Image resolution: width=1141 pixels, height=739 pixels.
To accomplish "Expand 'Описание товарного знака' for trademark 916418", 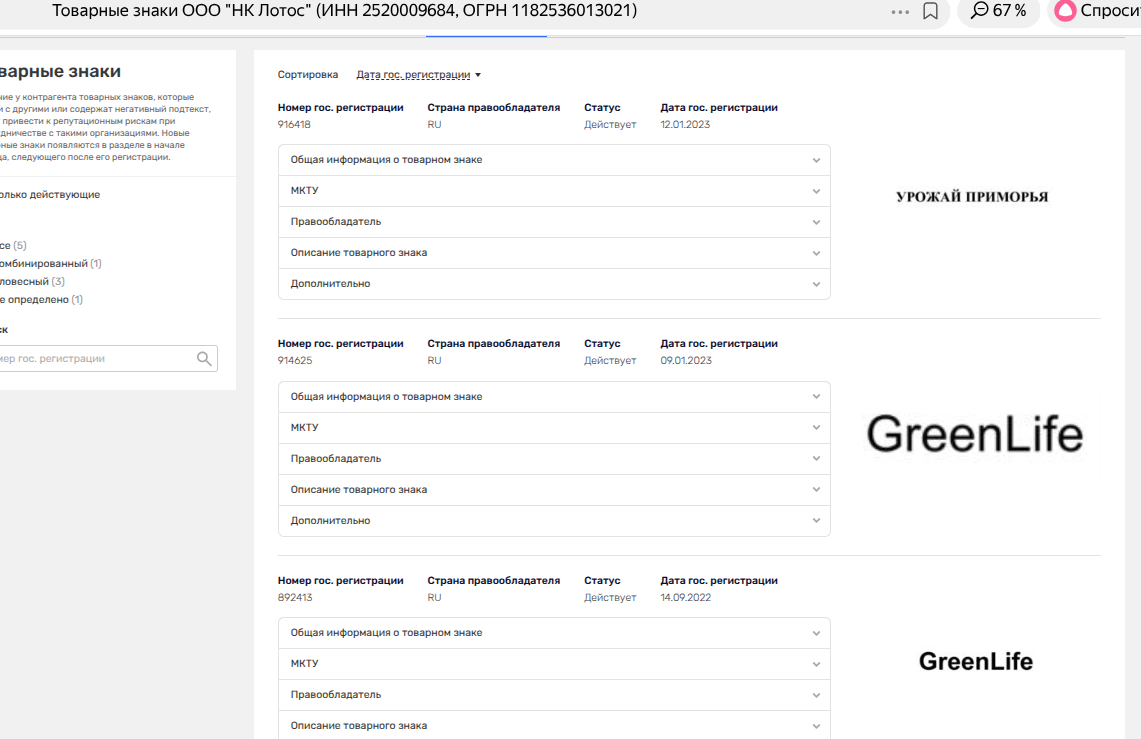I will tap(554, 253).
